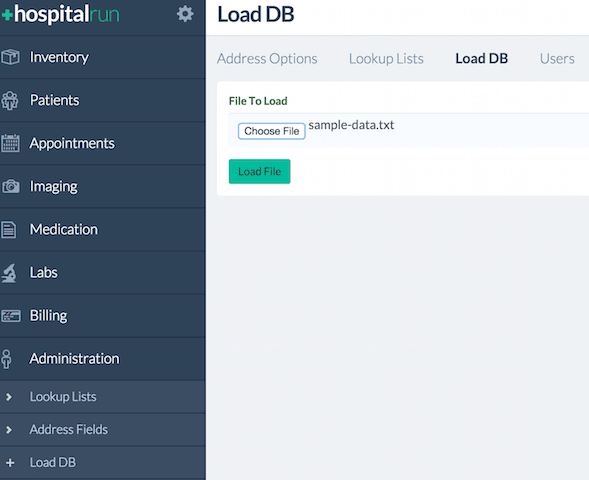Image resolution: width=589 pixels, height=480 pixels.
Task: Click the Imaging camera icon
Action: click(11, 186)
